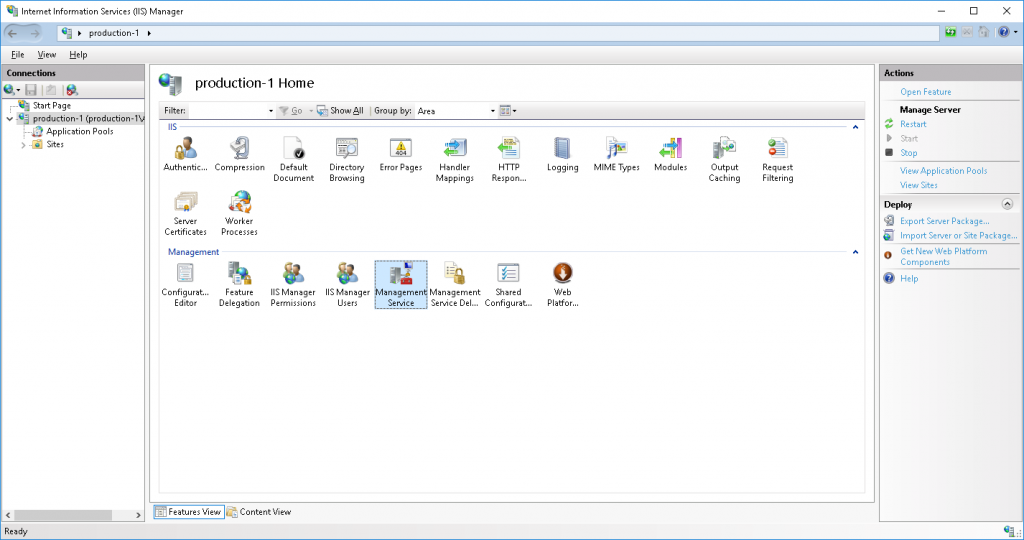Open the Server Certificates icon
Image resolution: width=1024 pixels, height=540 pixels.
185,204
